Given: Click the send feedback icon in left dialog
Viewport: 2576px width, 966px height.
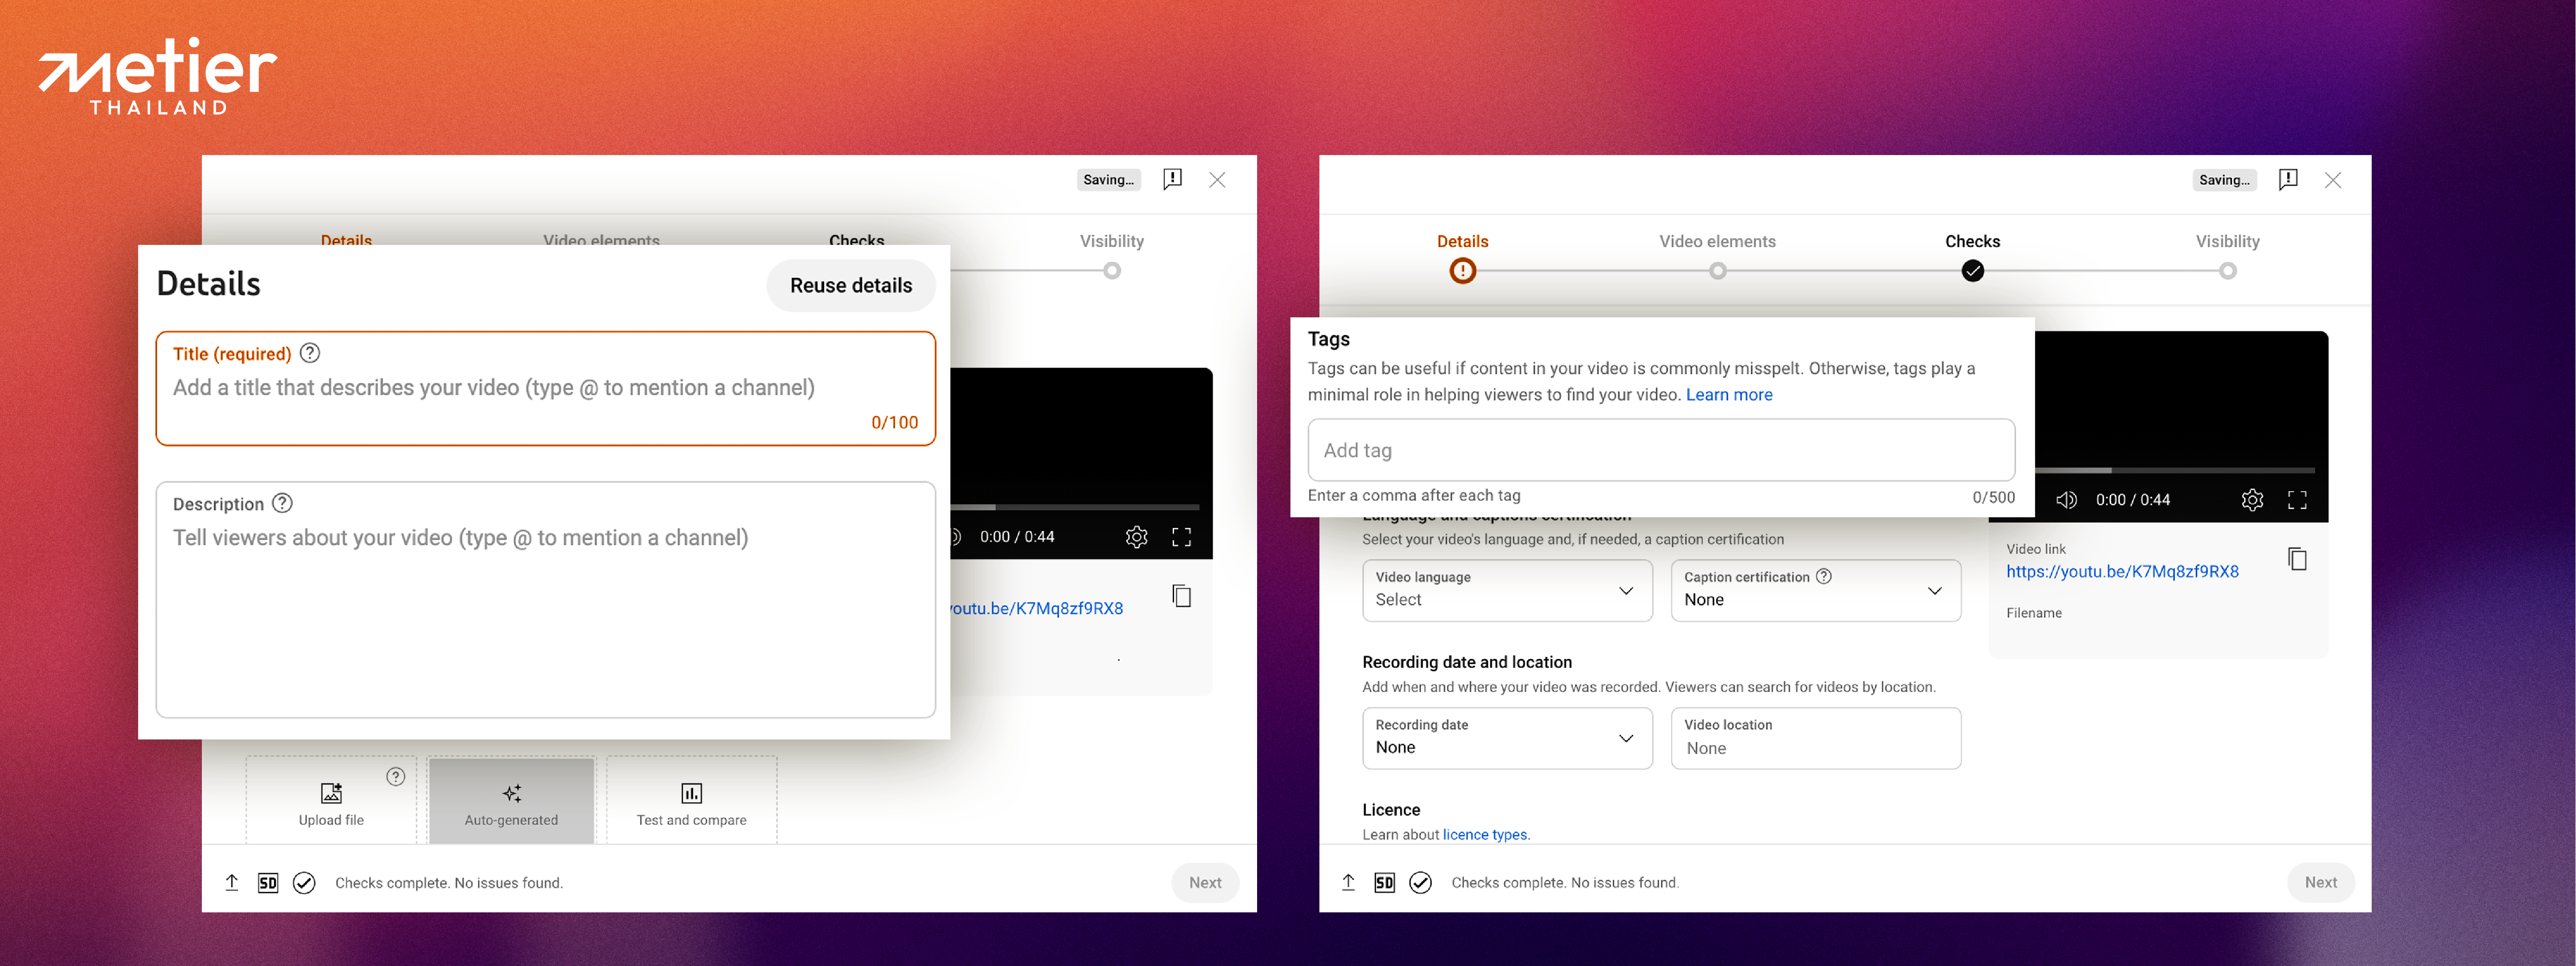Looking at the screenshot, I should [1172, 179].
